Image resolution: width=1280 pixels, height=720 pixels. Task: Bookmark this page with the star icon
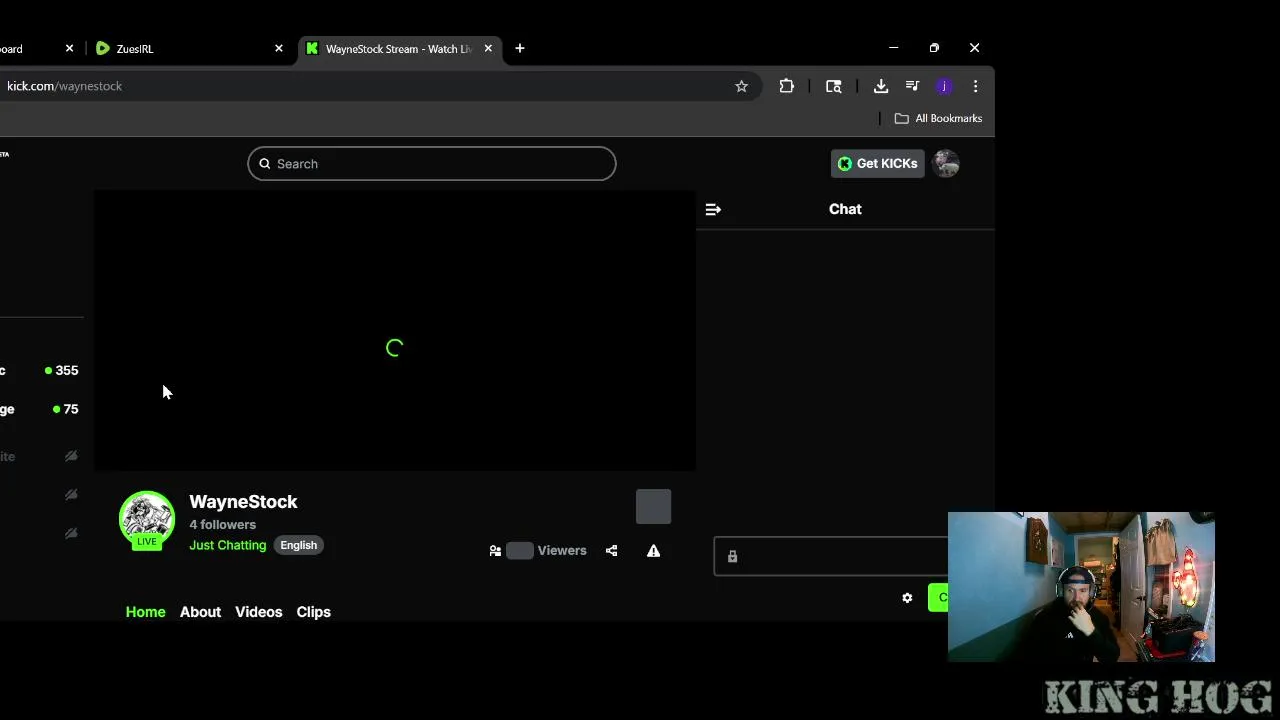point(741,86)
